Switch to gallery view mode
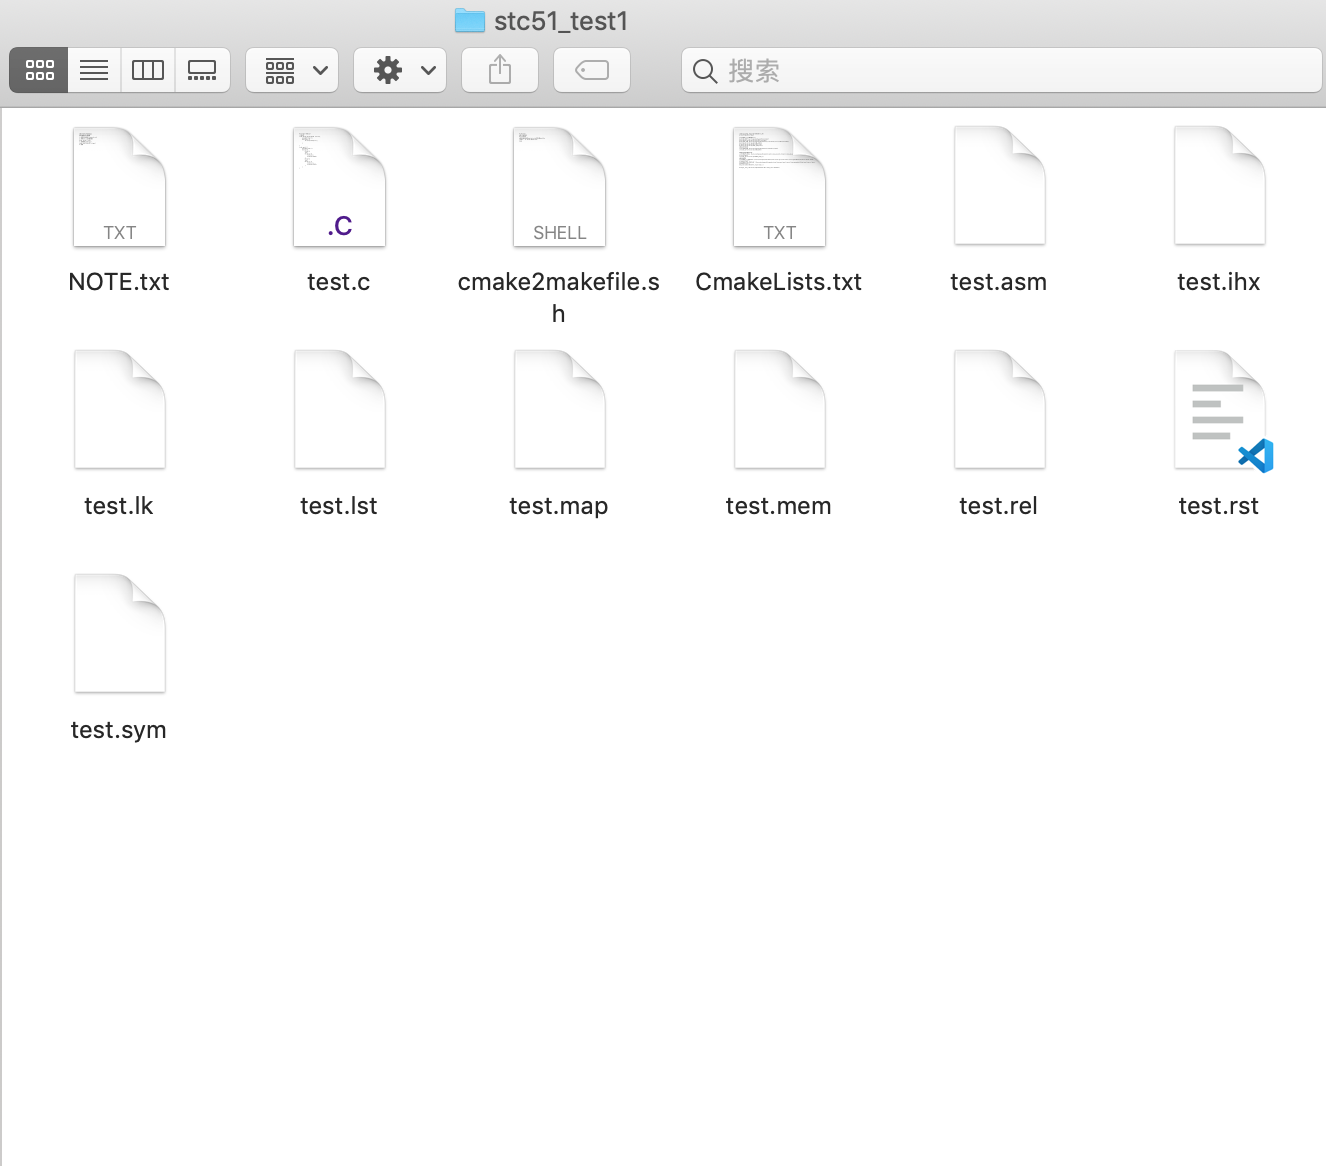This screenshot has height=1166, width=1326. (x=202, y=70)
